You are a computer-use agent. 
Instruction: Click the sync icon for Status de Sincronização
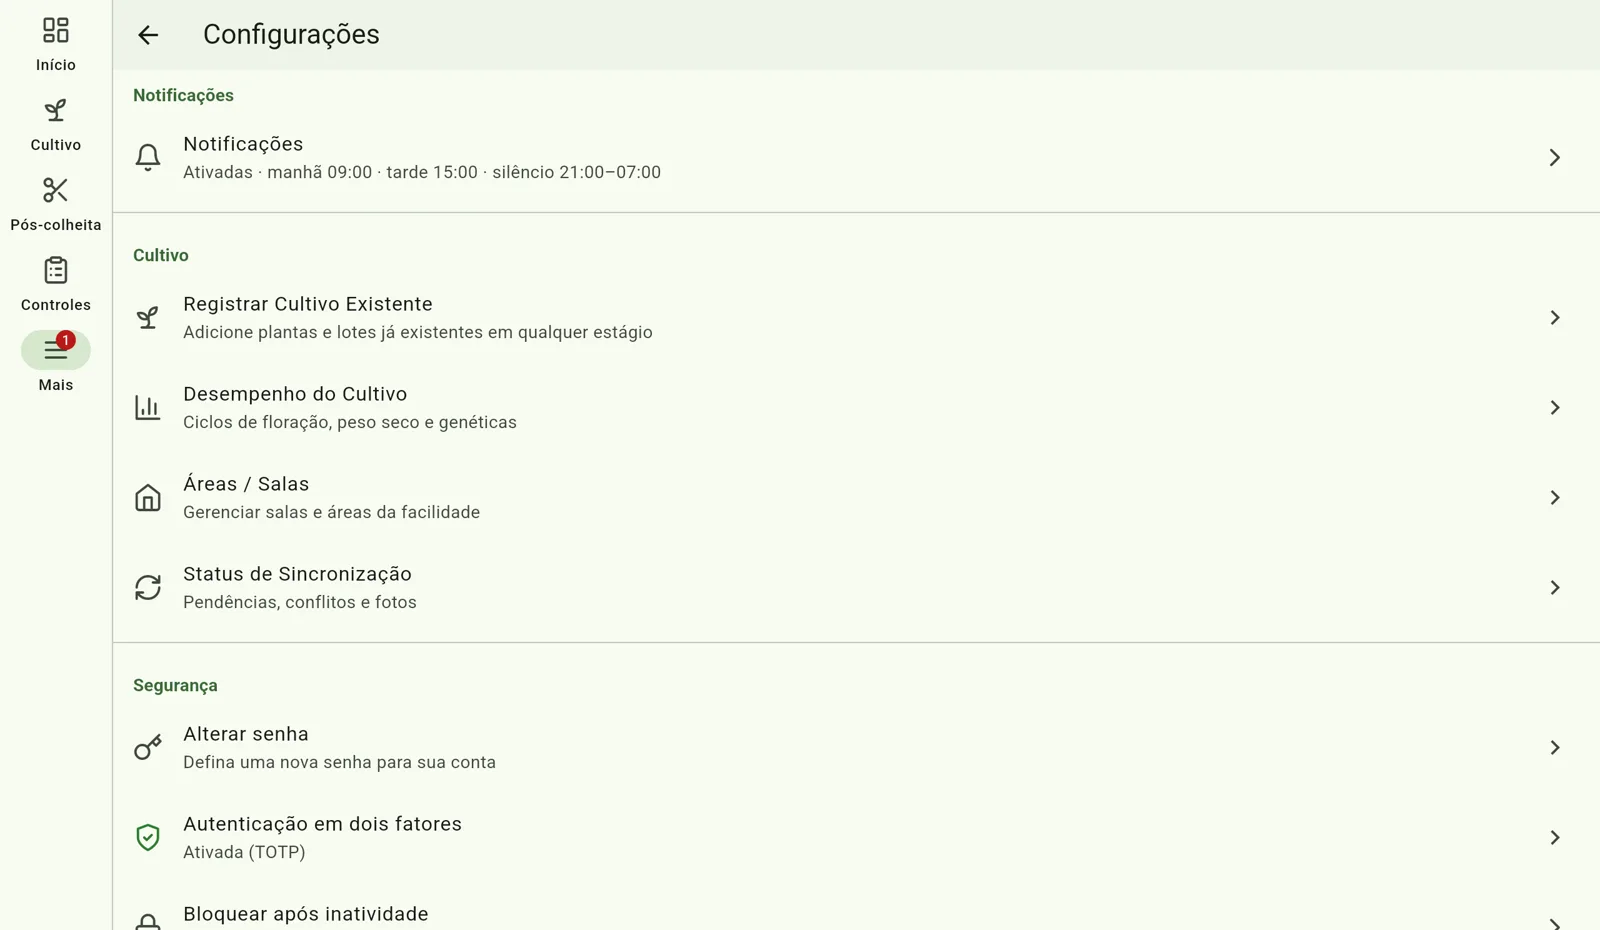[148, 587]
